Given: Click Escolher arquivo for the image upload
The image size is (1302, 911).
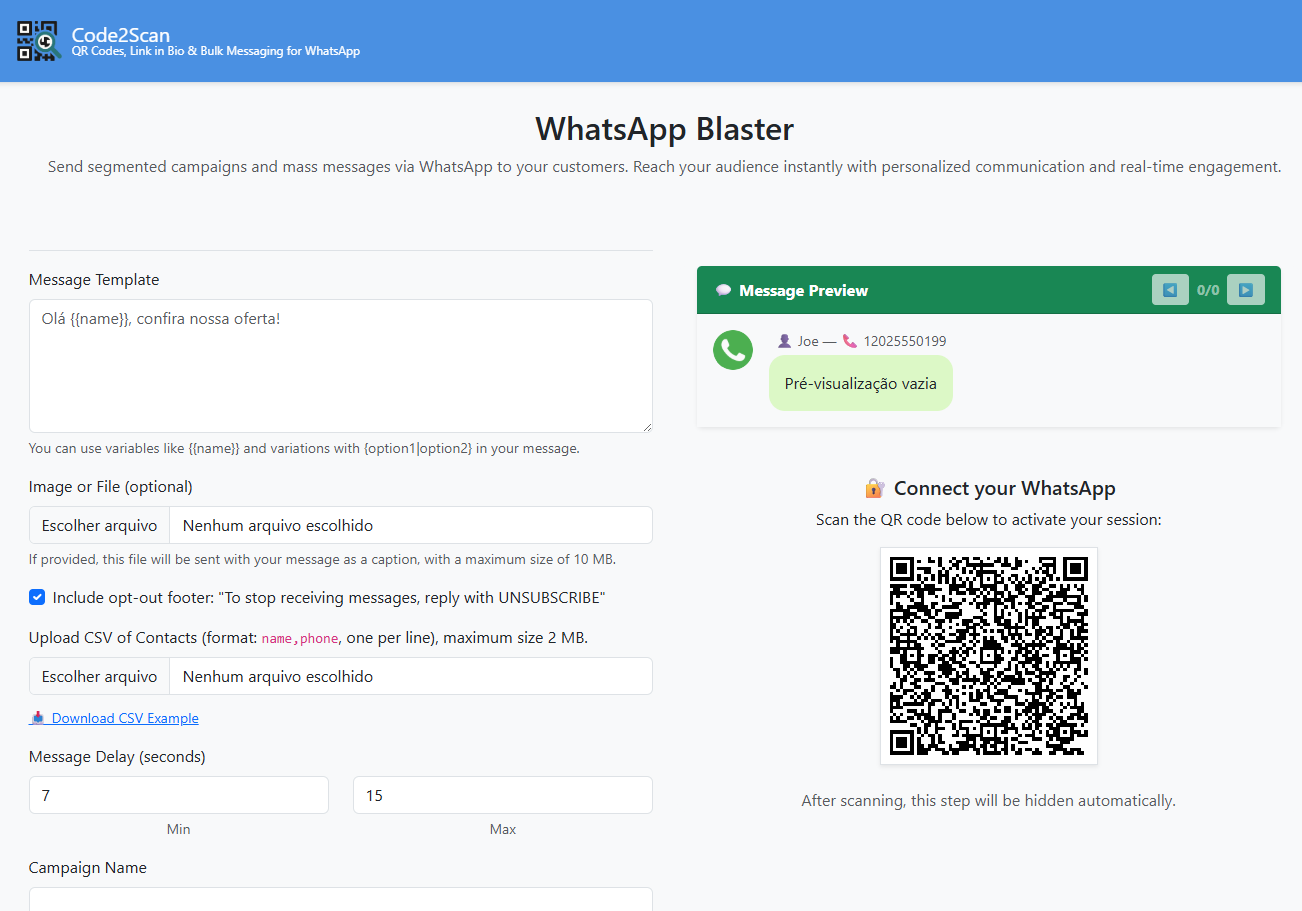Looking at the screenshot, I should pyautogui.click(x=99, y=524).
